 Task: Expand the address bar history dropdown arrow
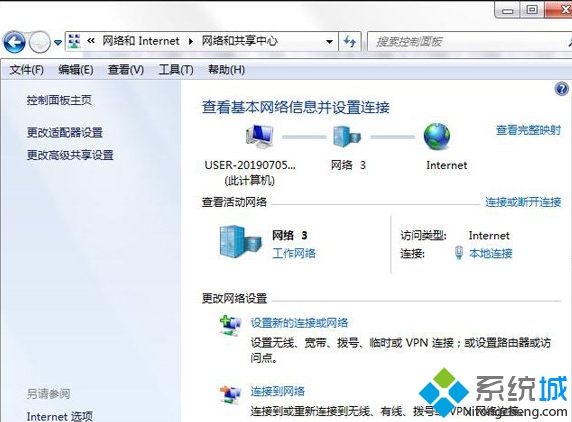pyautogui.click(x=329, y=42)
